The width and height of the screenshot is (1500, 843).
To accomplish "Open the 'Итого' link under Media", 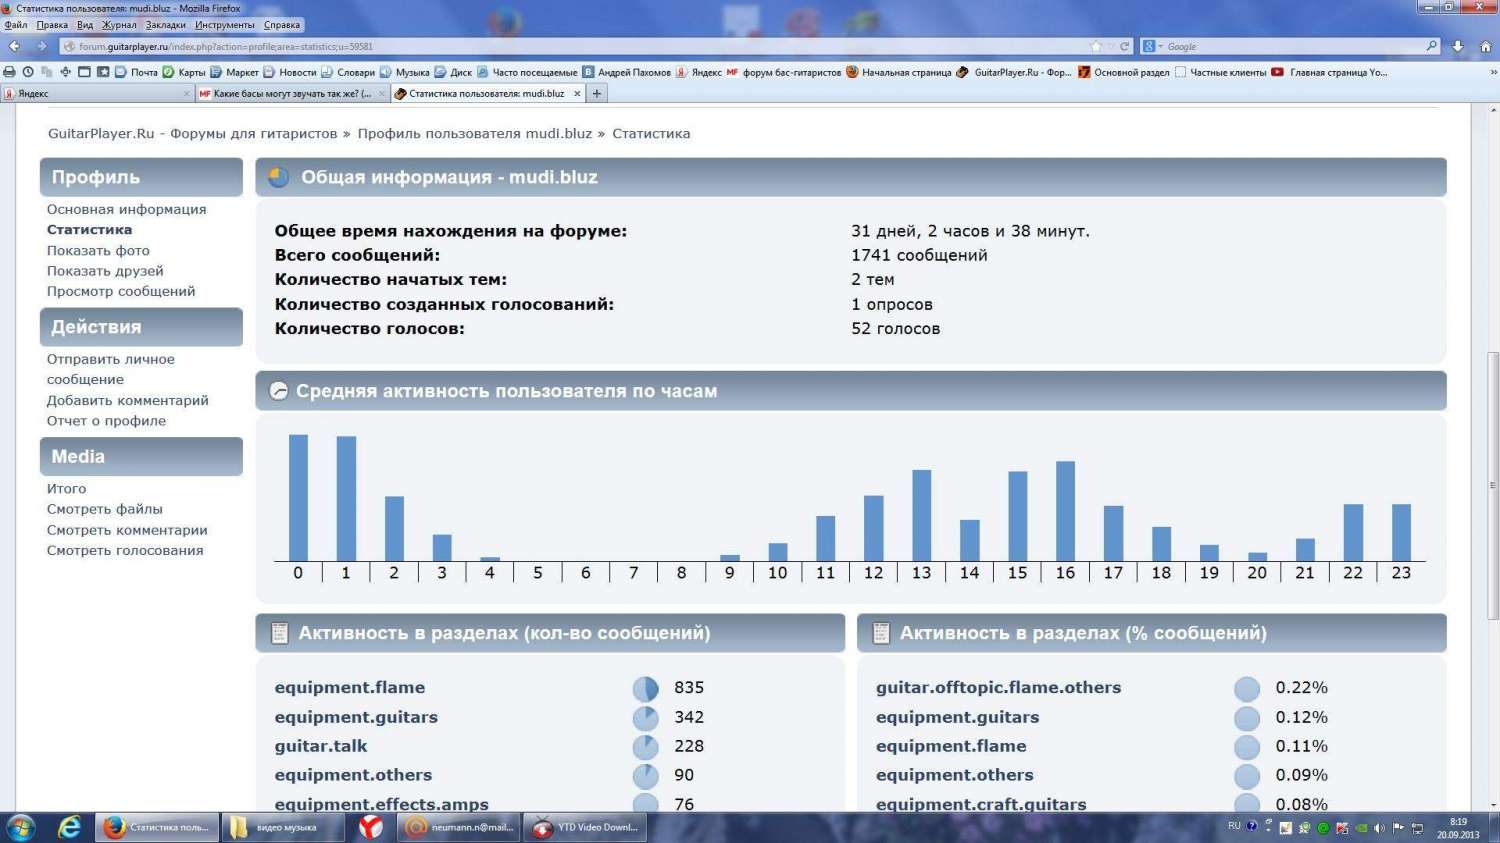I will click(67, 489).
